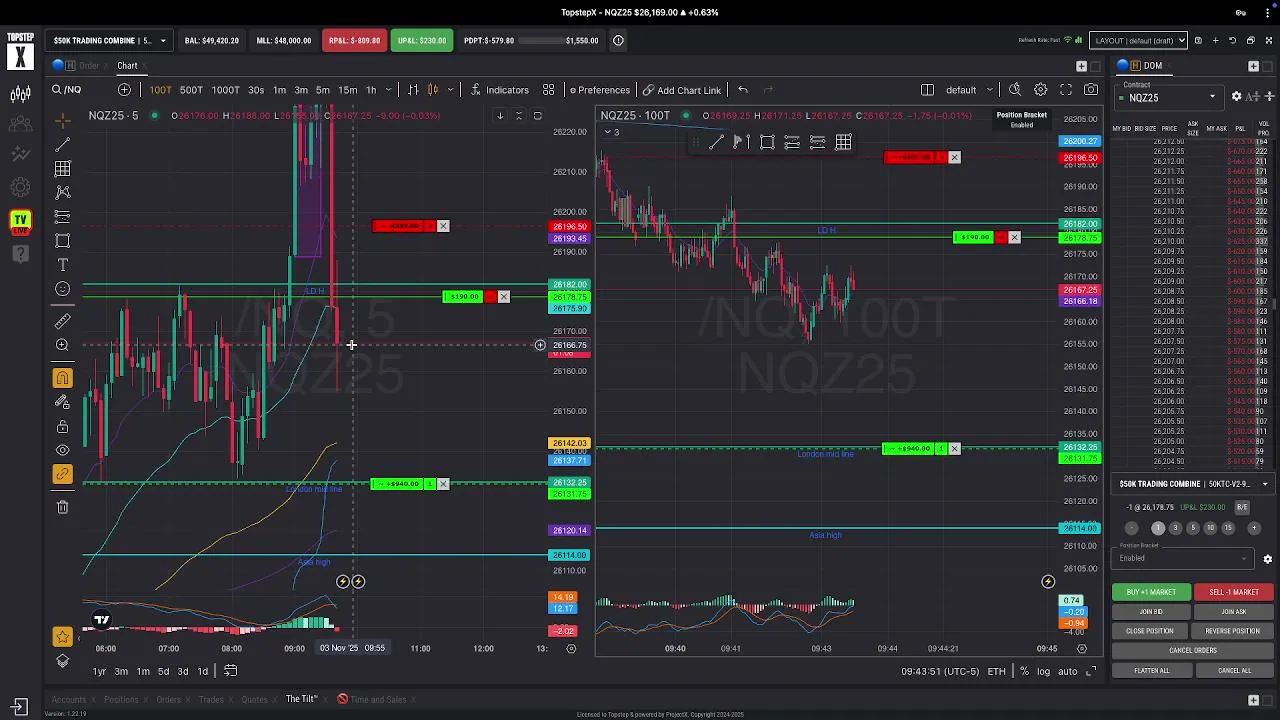Screen dimensions: 1280x720
Task: Click the TV Live sidebar icon
Action: pyautogui.click(x=20, y=221)
